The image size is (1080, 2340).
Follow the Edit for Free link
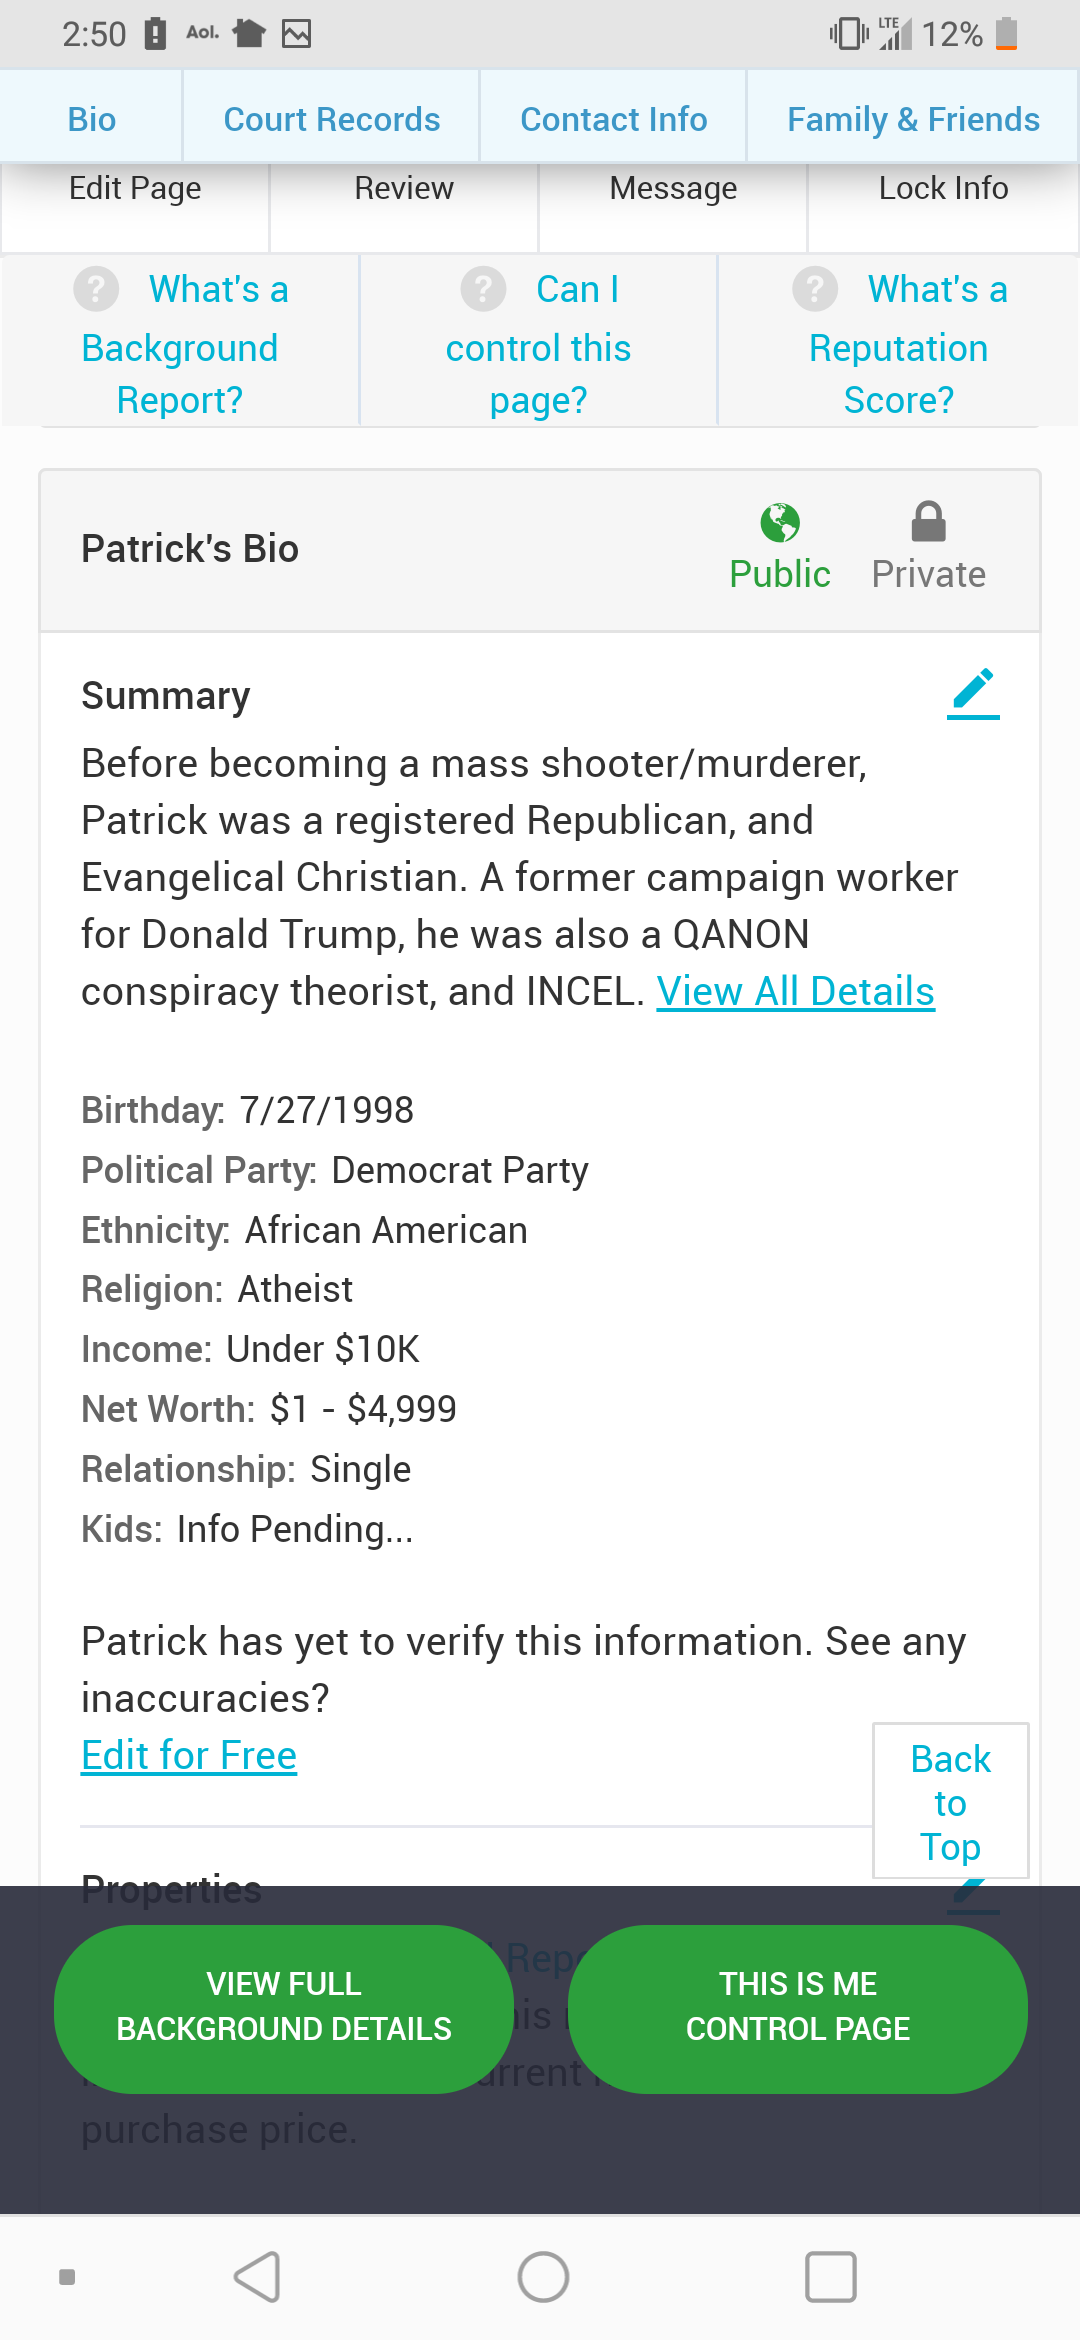189,1756
